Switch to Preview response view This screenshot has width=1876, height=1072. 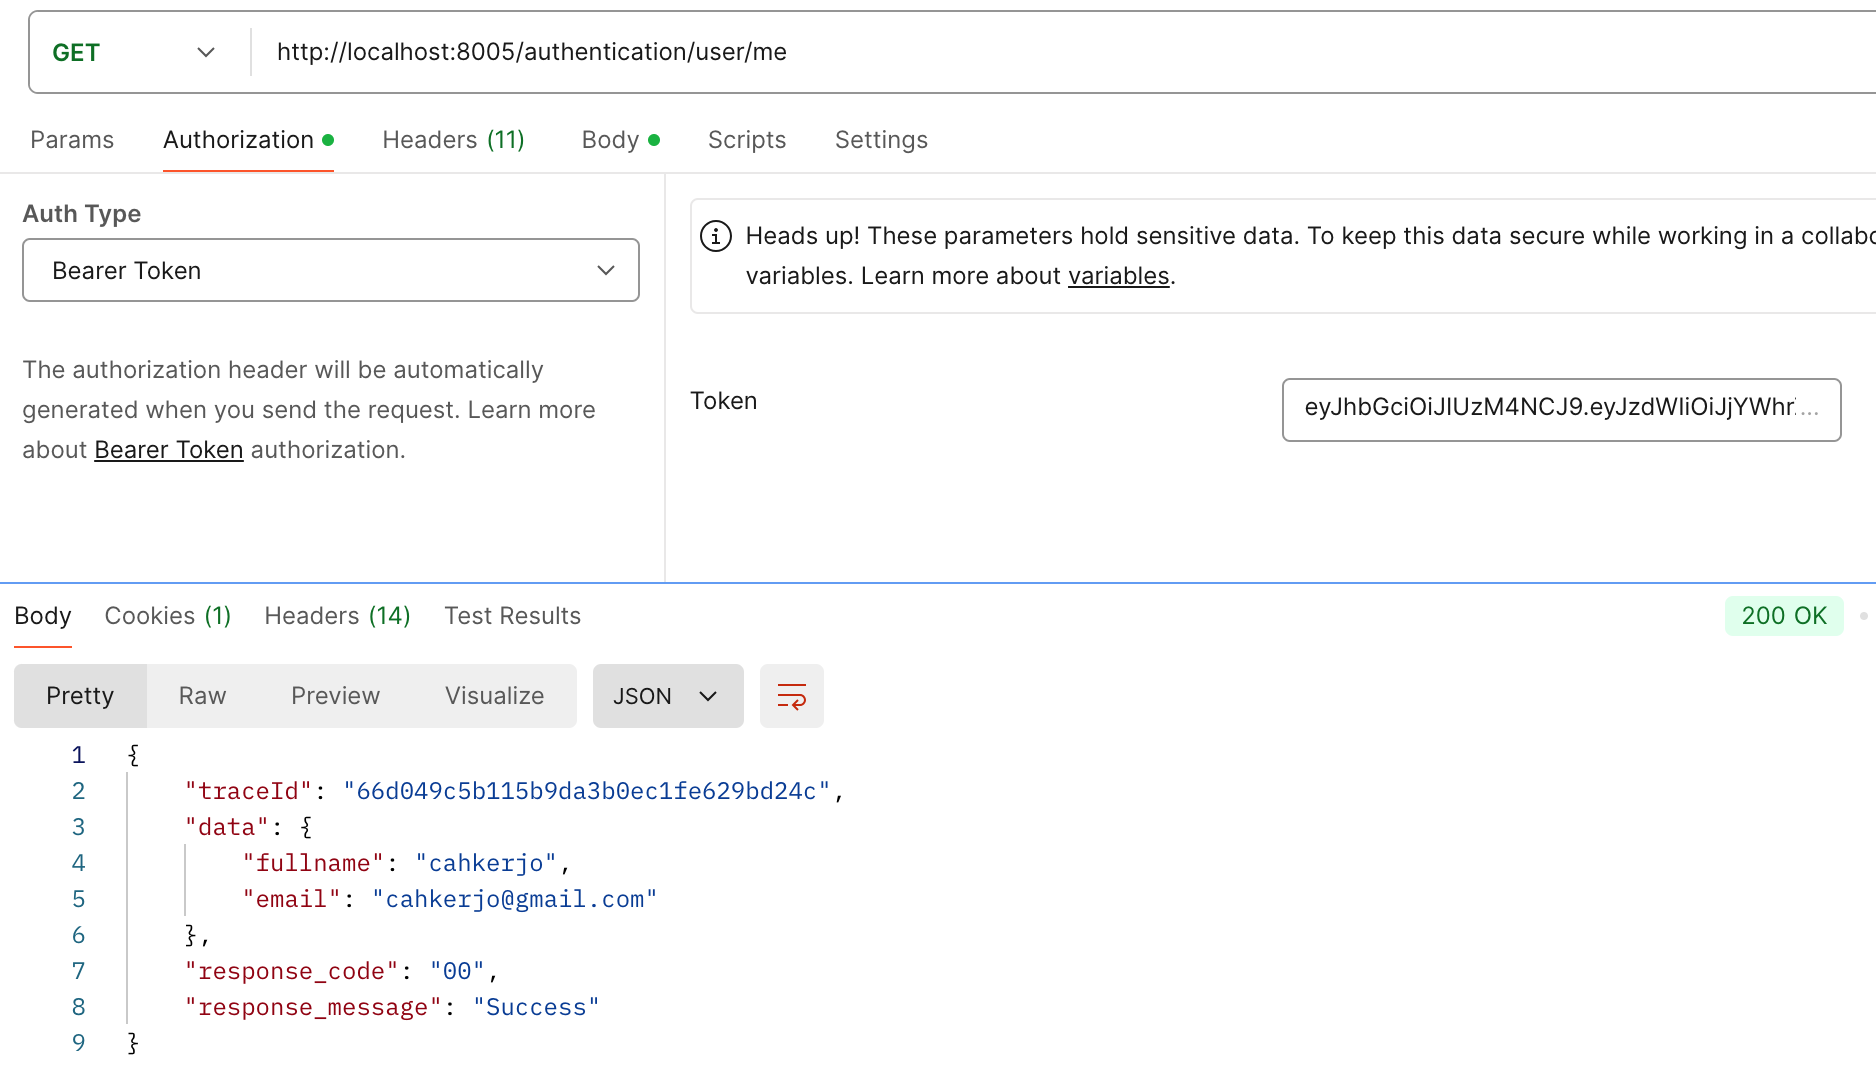click(x=335, y=696)
